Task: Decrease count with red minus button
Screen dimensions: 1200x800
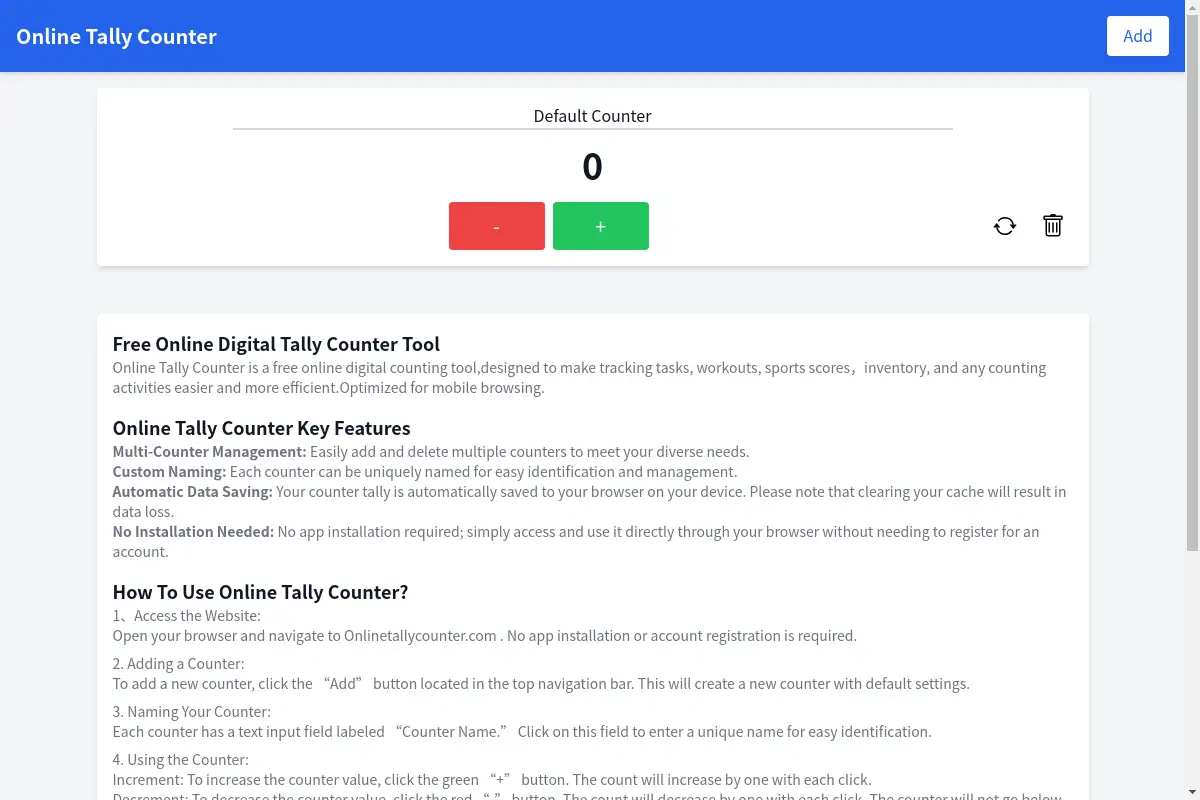Action: 497,226
